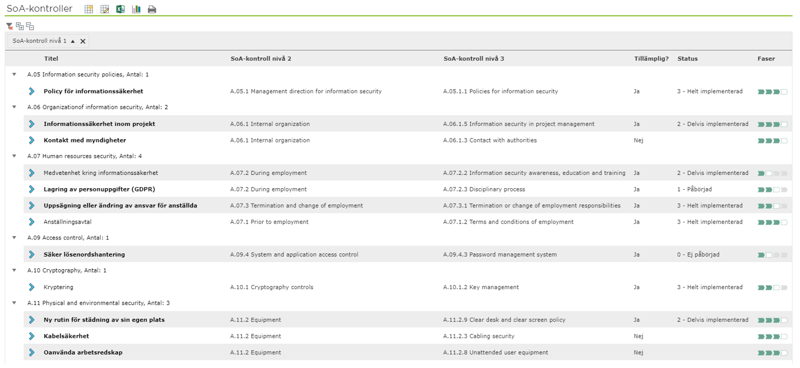Open the bar chart icon
Image resolution: width=800 pixels, height=368 pixels.
click(x=136, y=9)
